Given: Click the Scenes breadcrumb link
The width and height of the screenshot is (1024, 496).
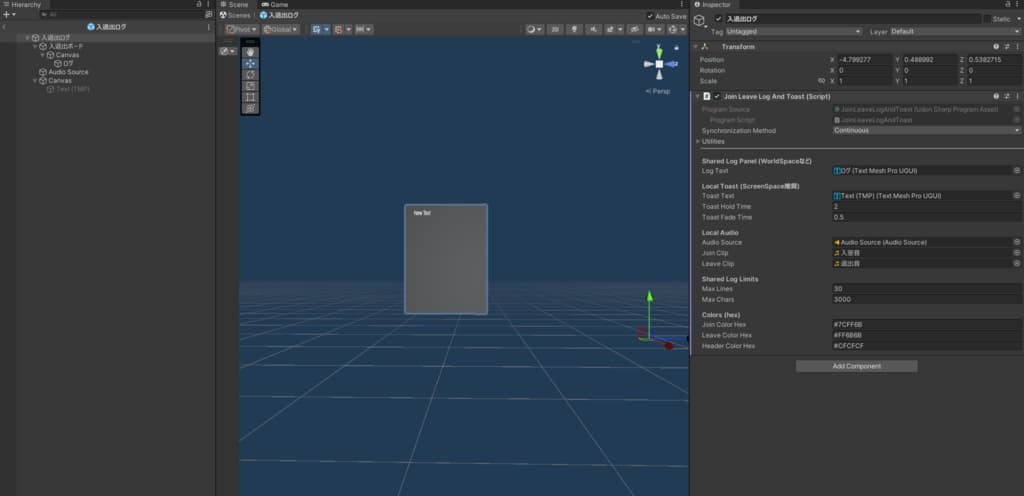Looking at the screenshot, I should click(x=238, y=15).
